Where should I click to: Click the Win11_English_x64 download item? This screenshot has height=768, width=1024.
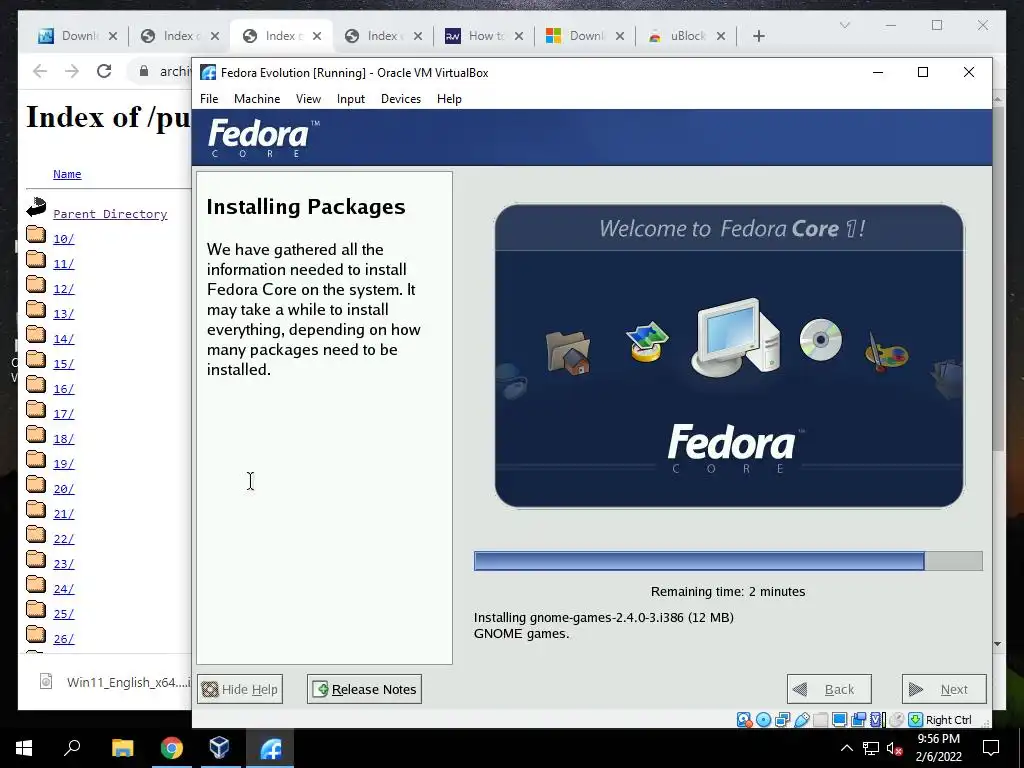click(x=114, y=682)
